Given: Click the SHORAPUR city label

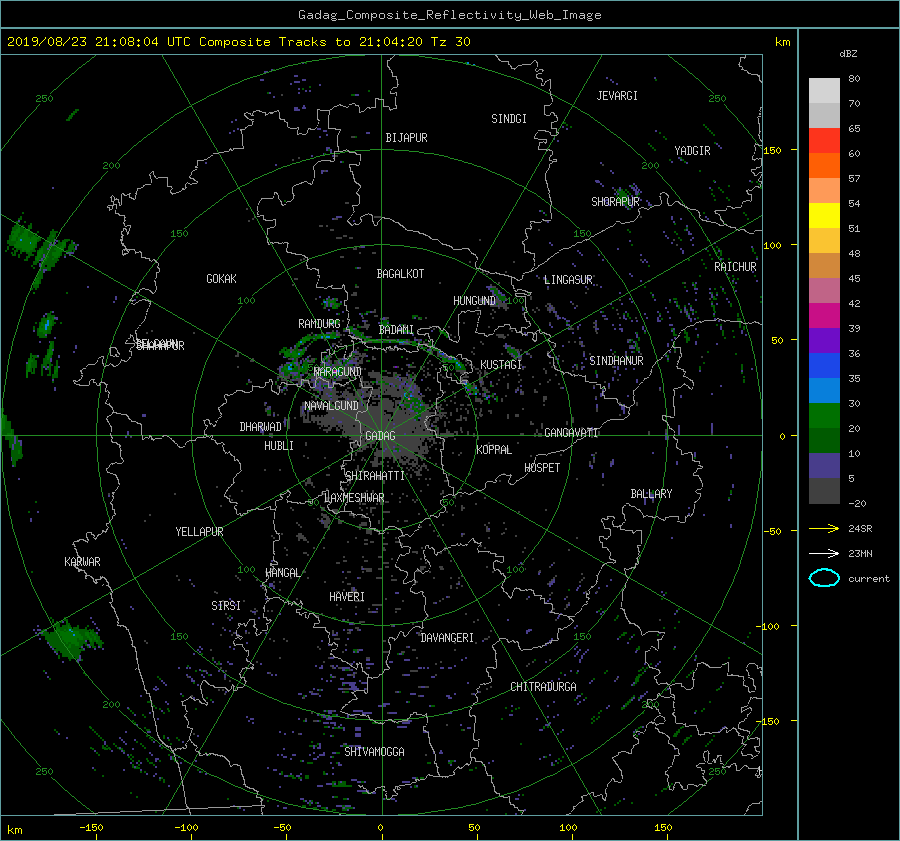Looking at the screenshot, I should pos(615,201).
